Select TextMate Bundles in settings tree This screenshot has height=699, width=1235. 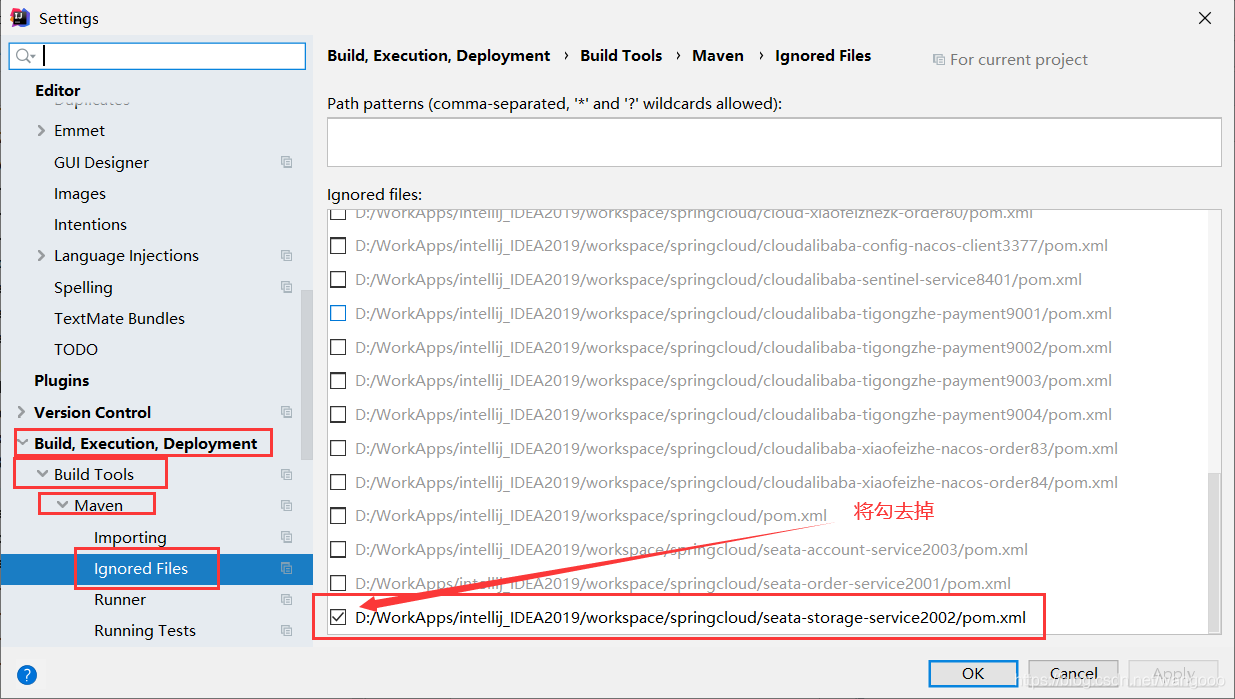point(119,319)
